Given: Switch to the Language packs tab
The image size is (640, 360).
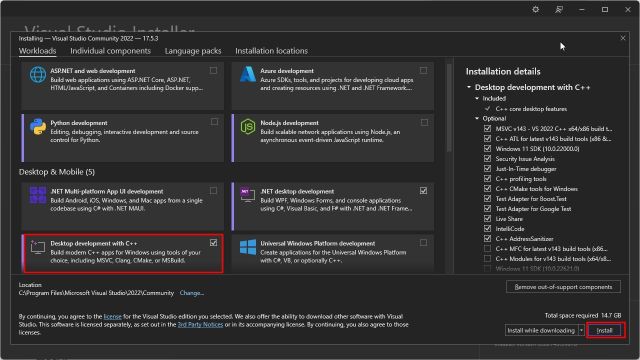Looking at the screenshot, I should pyautogui.click(x=193, y=51).
